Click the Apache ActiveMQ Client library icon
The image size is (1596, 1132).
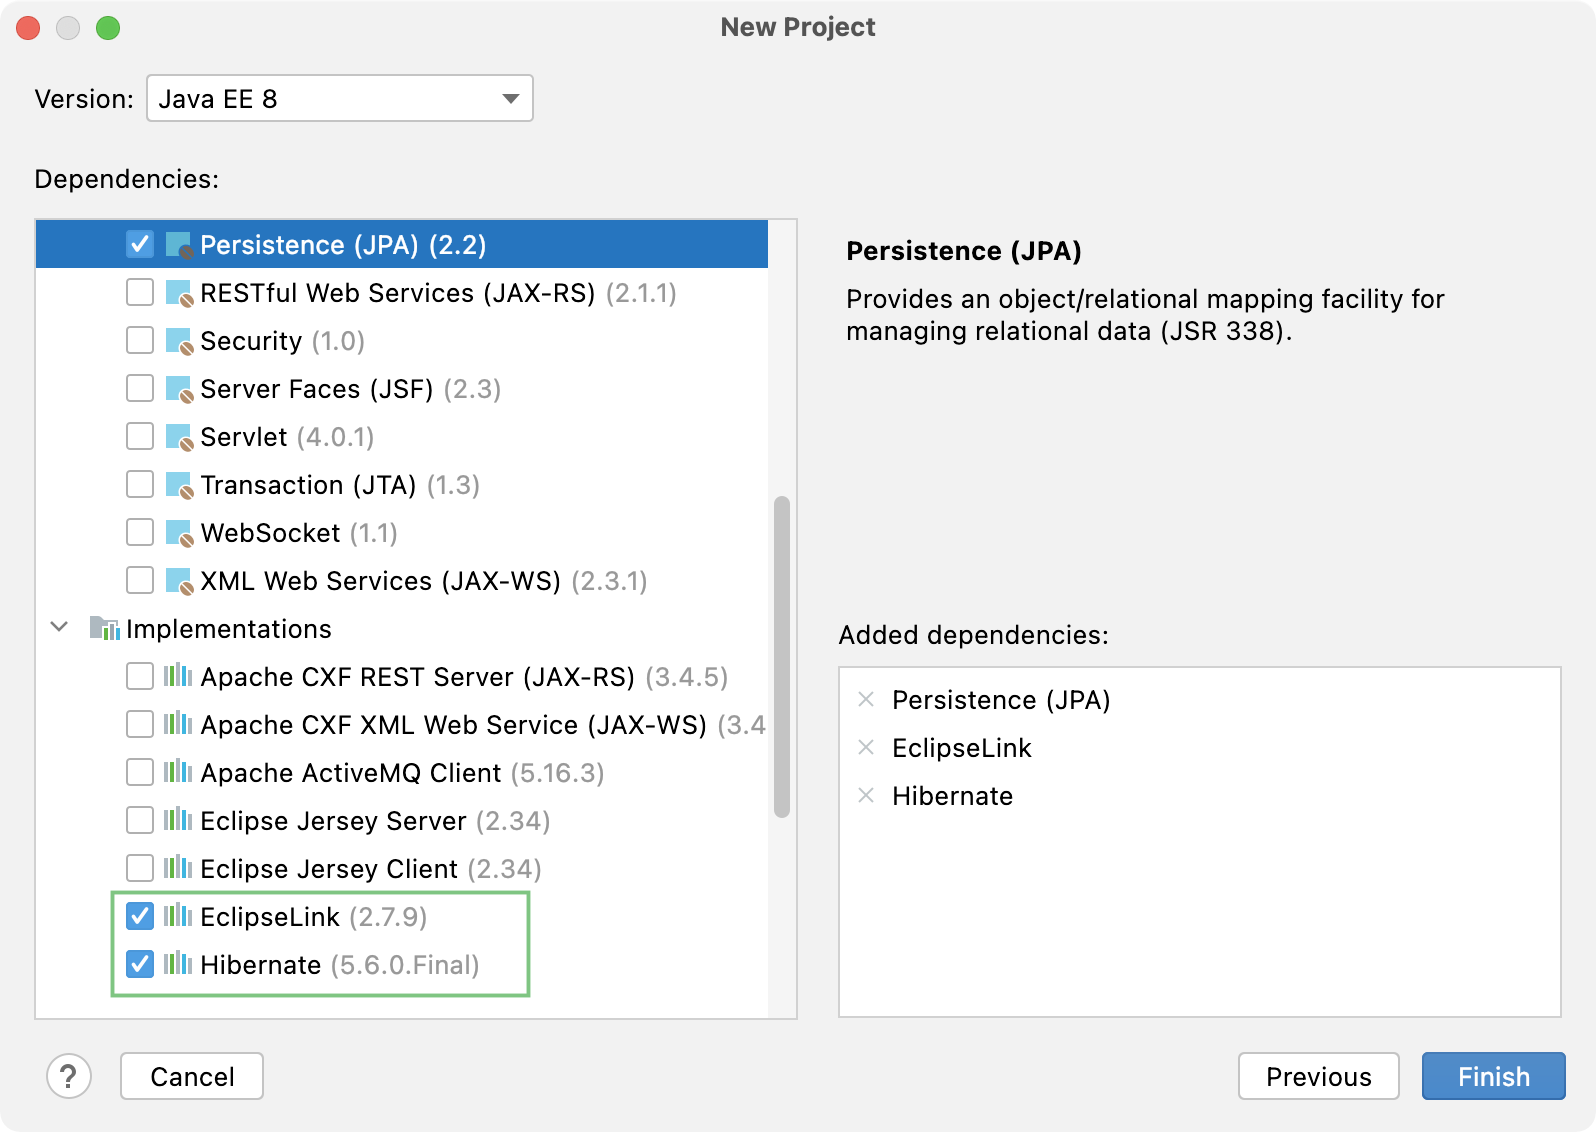178,772
